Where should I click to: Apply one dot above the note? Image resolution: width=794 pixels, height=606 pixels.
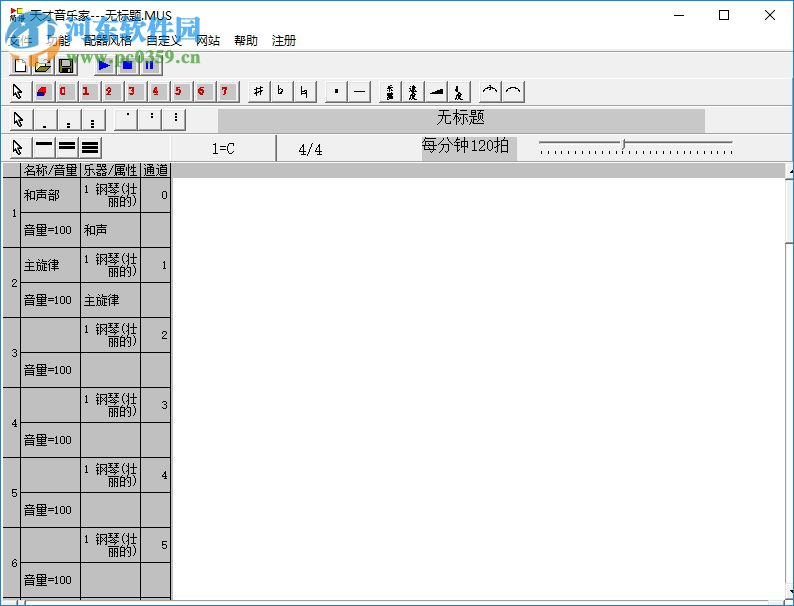[x=127, y=120]
